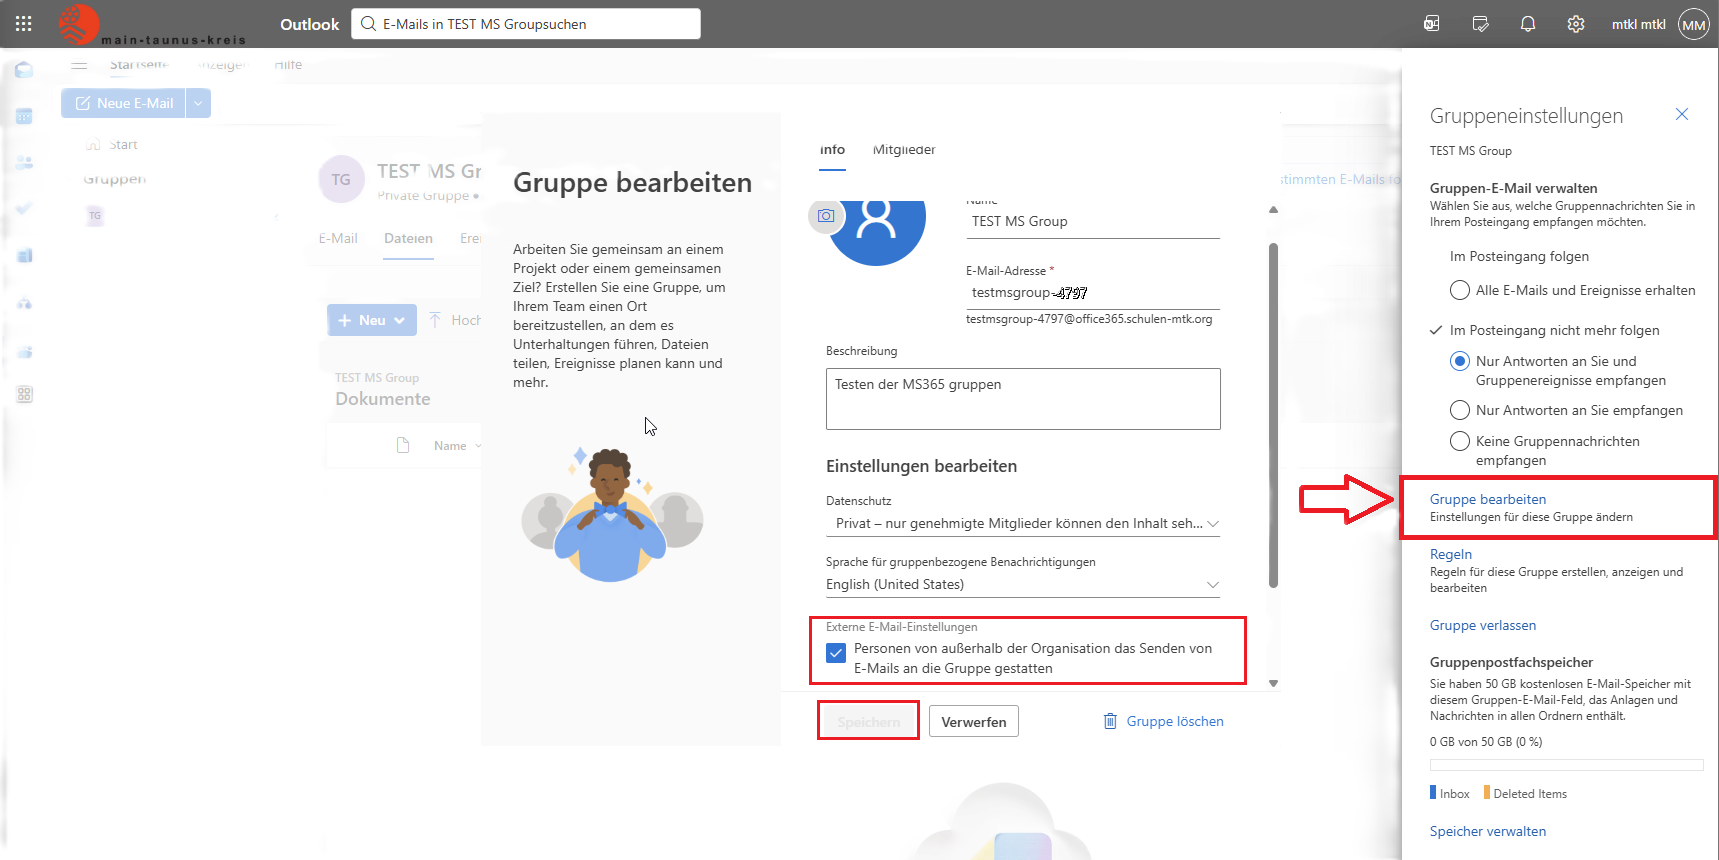
Task: Click the trash icon next to Gruppe löschen
Action: 1110,721
